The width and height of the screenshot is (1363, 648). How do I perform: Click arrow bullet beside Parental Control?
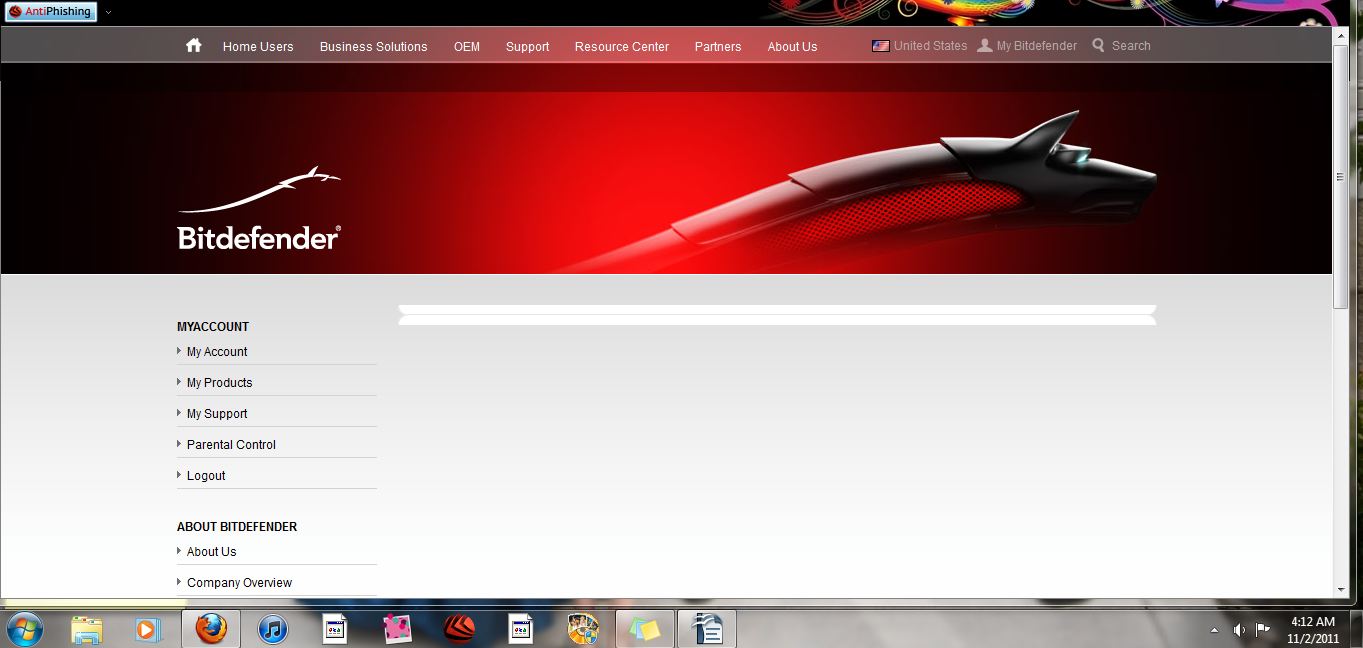[179, 444]
